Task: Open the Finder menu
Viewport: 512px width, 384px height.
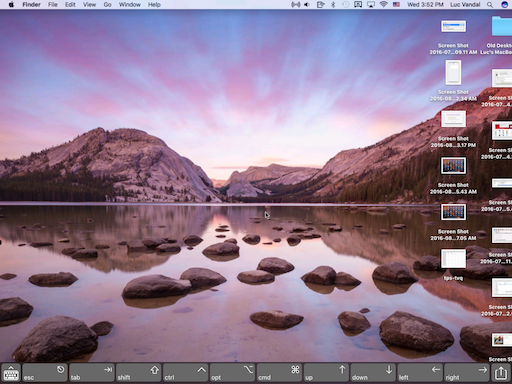Action: tap(31, 5)
